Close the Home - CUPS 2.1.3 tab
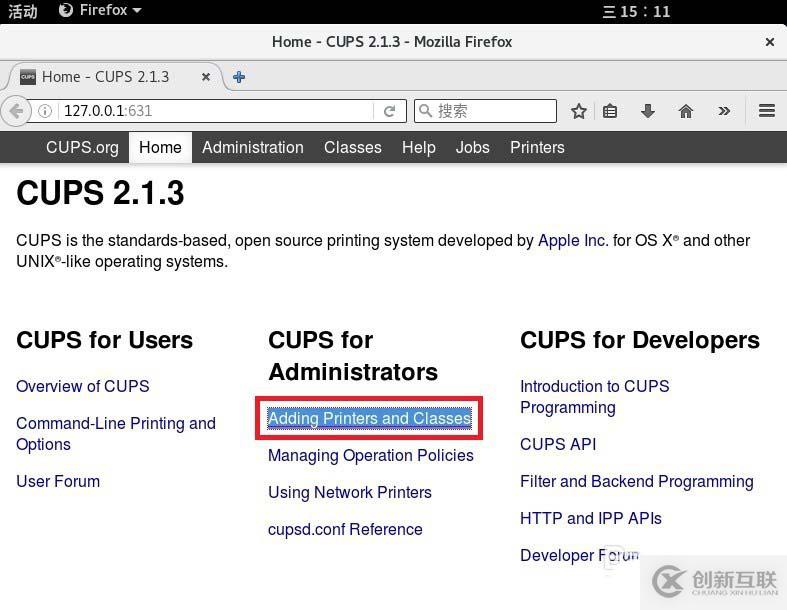 pyautogui.click(x=206, y=77)
